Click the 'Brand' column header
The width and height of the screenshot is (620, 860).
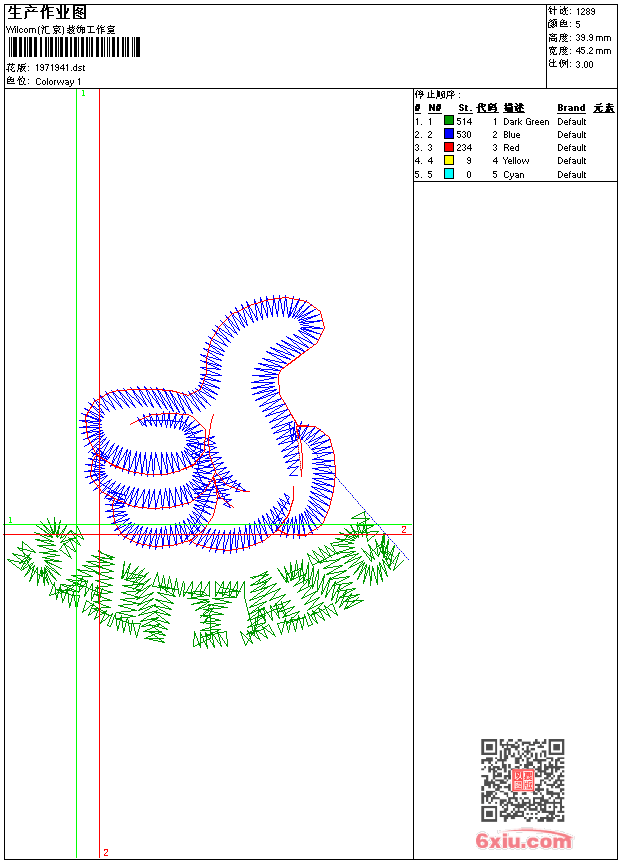pyautogui.click(x=571, y=108)
